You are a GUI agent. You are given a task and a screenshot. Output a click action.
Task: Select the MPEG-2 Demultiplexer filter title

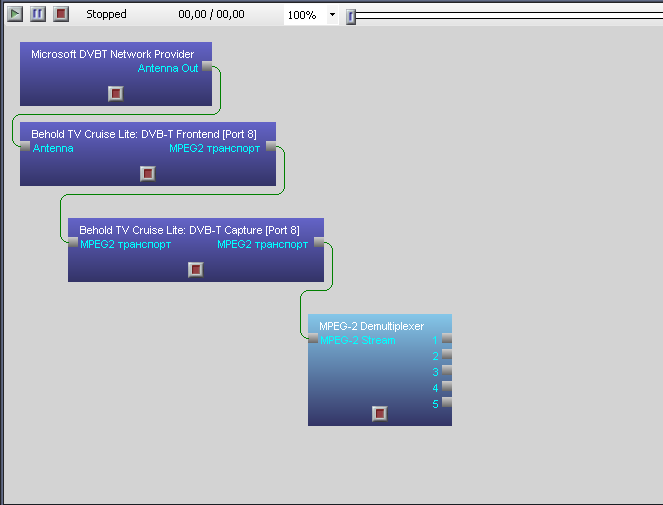[x=371, y=326]
